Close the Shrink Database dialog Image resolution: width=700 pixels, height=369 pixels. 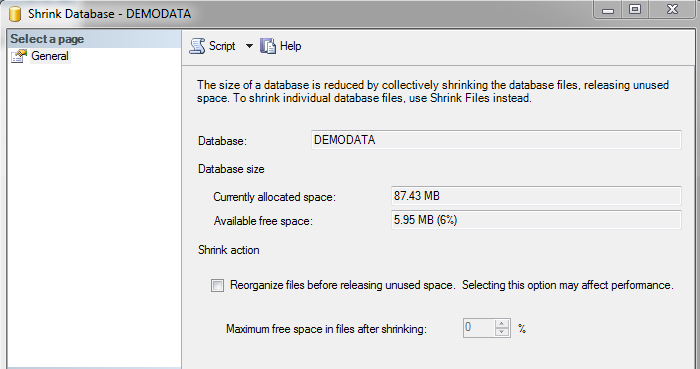click(x=672, y=9)
